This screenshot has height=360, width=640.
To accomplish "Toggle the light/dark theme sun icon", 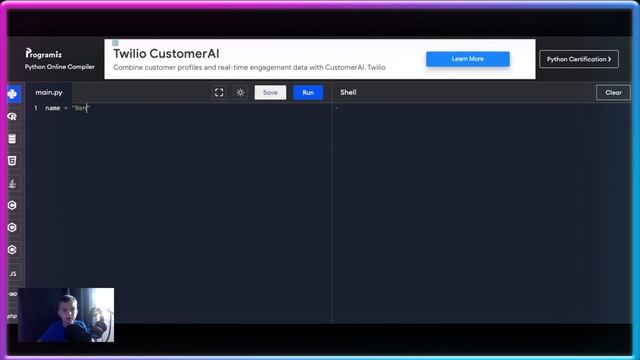I will (240, 93).
